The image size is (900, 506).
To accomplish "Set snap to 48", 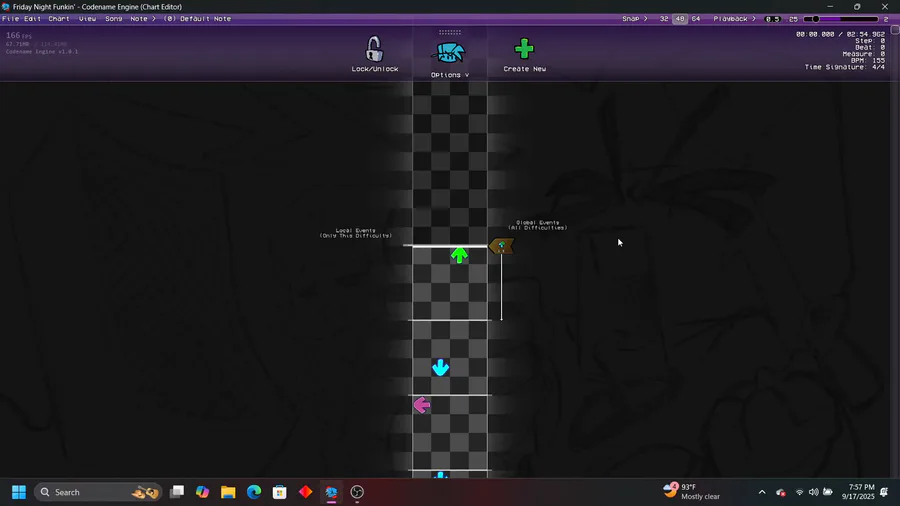I will [x=680, y=19].
